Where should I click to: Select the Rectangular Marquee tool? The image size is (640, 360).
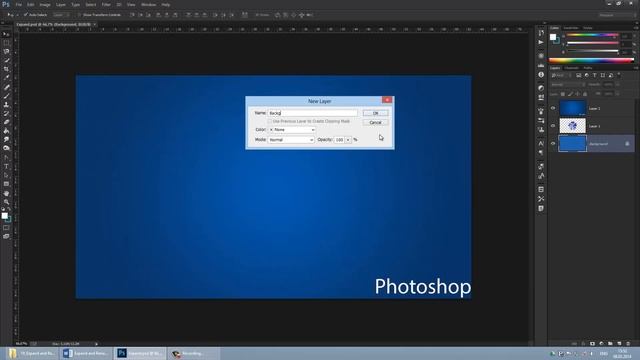pos(6,43)
